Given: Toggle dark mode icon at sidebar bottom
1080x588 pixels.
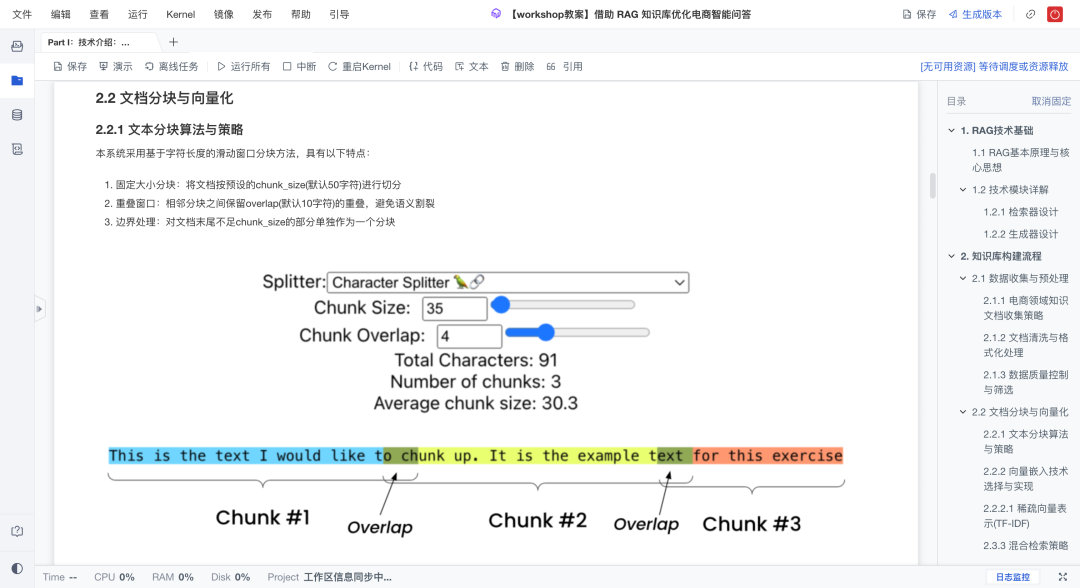Looking at the screenshot, I should tap(17, 568).
